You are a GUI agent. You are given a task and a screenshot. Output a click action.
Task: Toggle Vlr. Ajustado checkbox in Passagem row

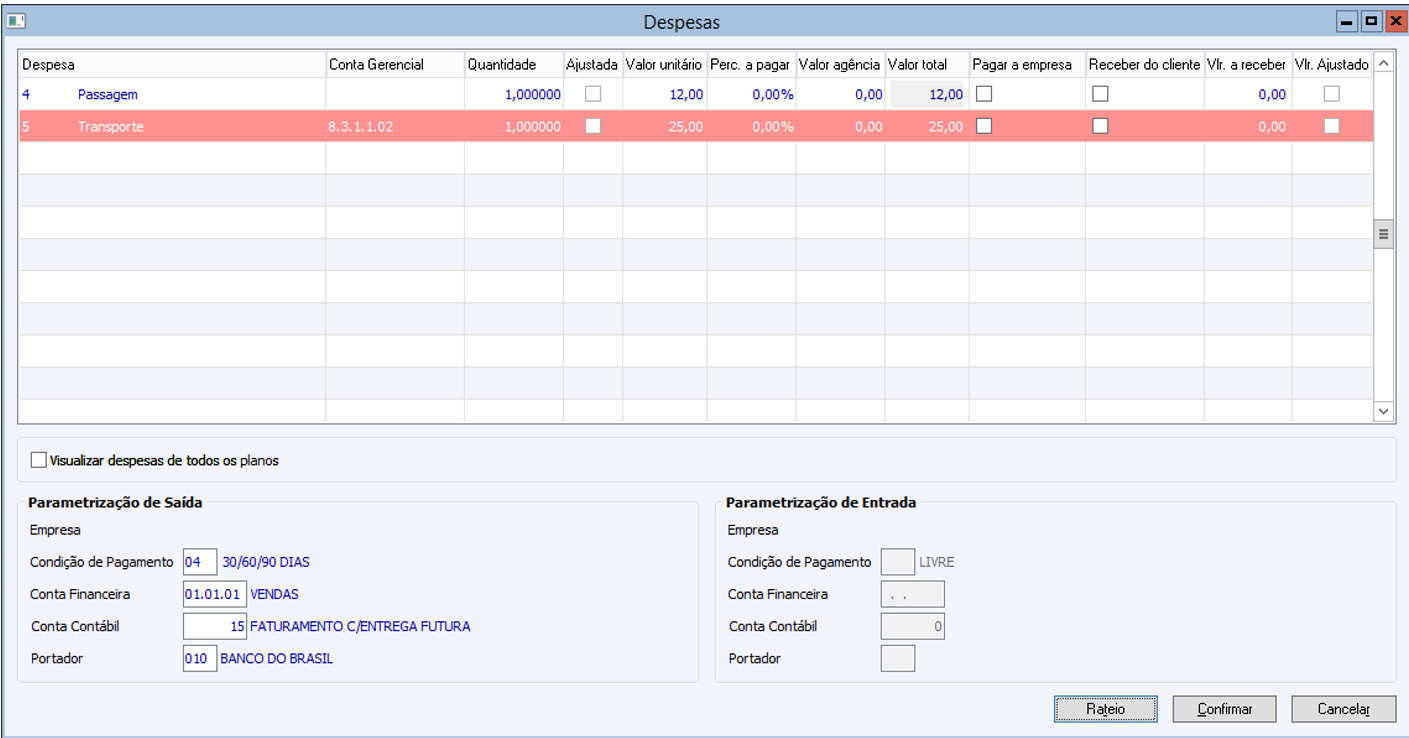[x=1331, y=94]
